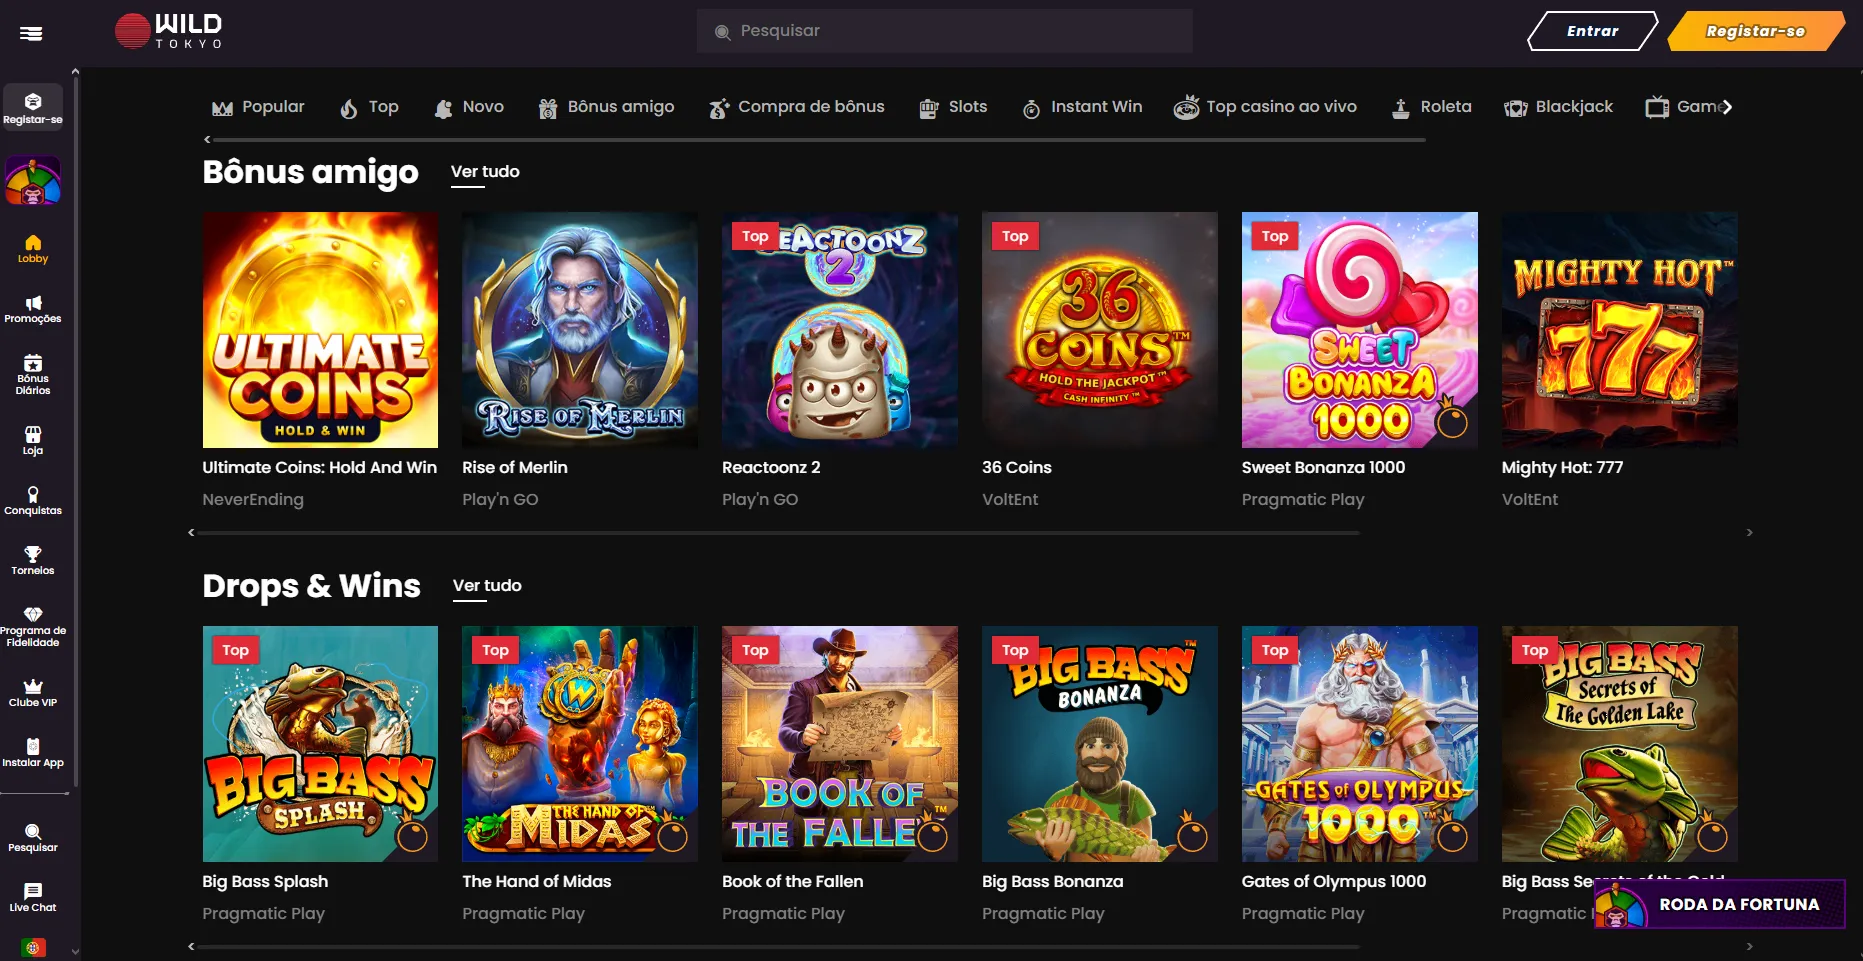Select Top casino ao vivo tab
Screen dimensions: 1863x961
click(1265, 107)
